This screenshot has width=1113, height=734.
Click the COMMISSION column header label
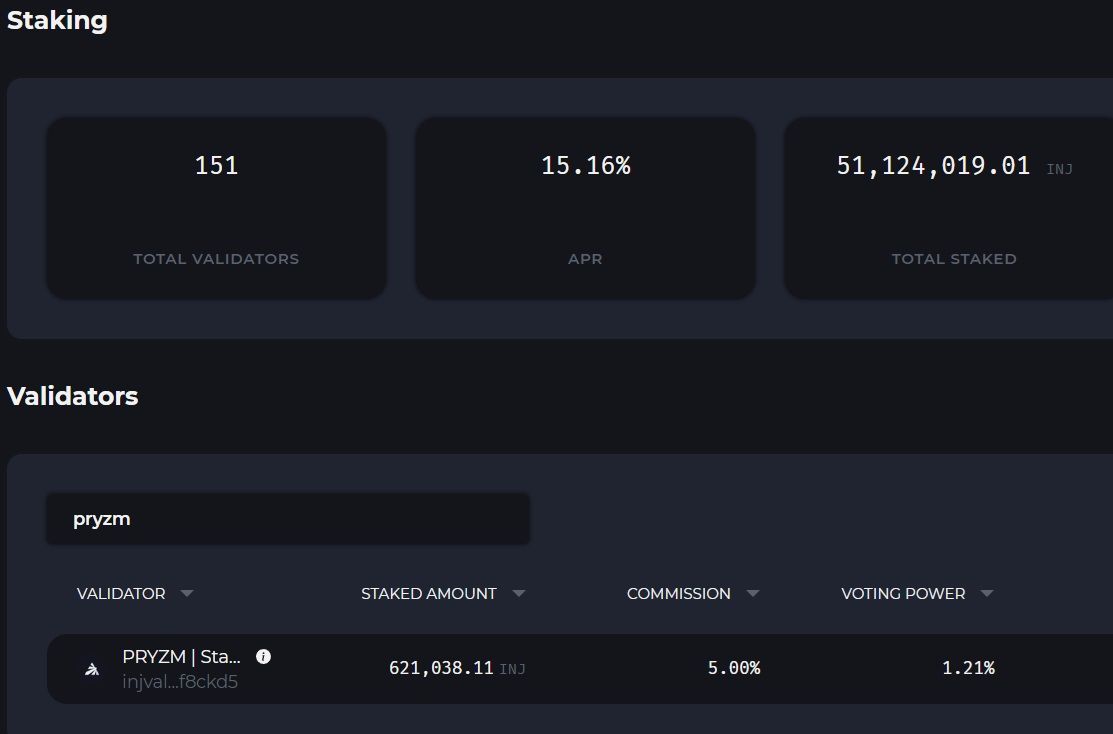(679, 593)
